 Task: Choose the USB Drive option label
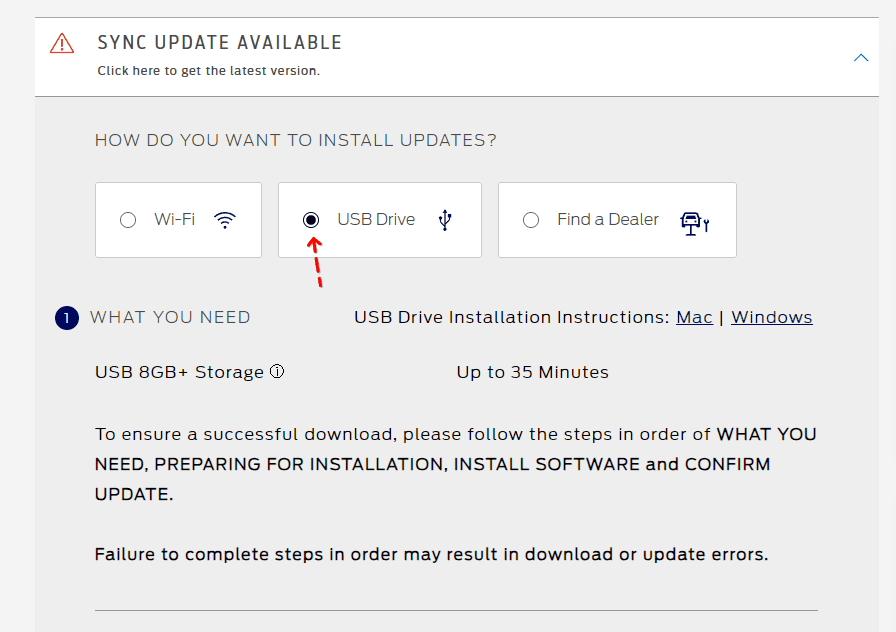[x=376, y=219]
